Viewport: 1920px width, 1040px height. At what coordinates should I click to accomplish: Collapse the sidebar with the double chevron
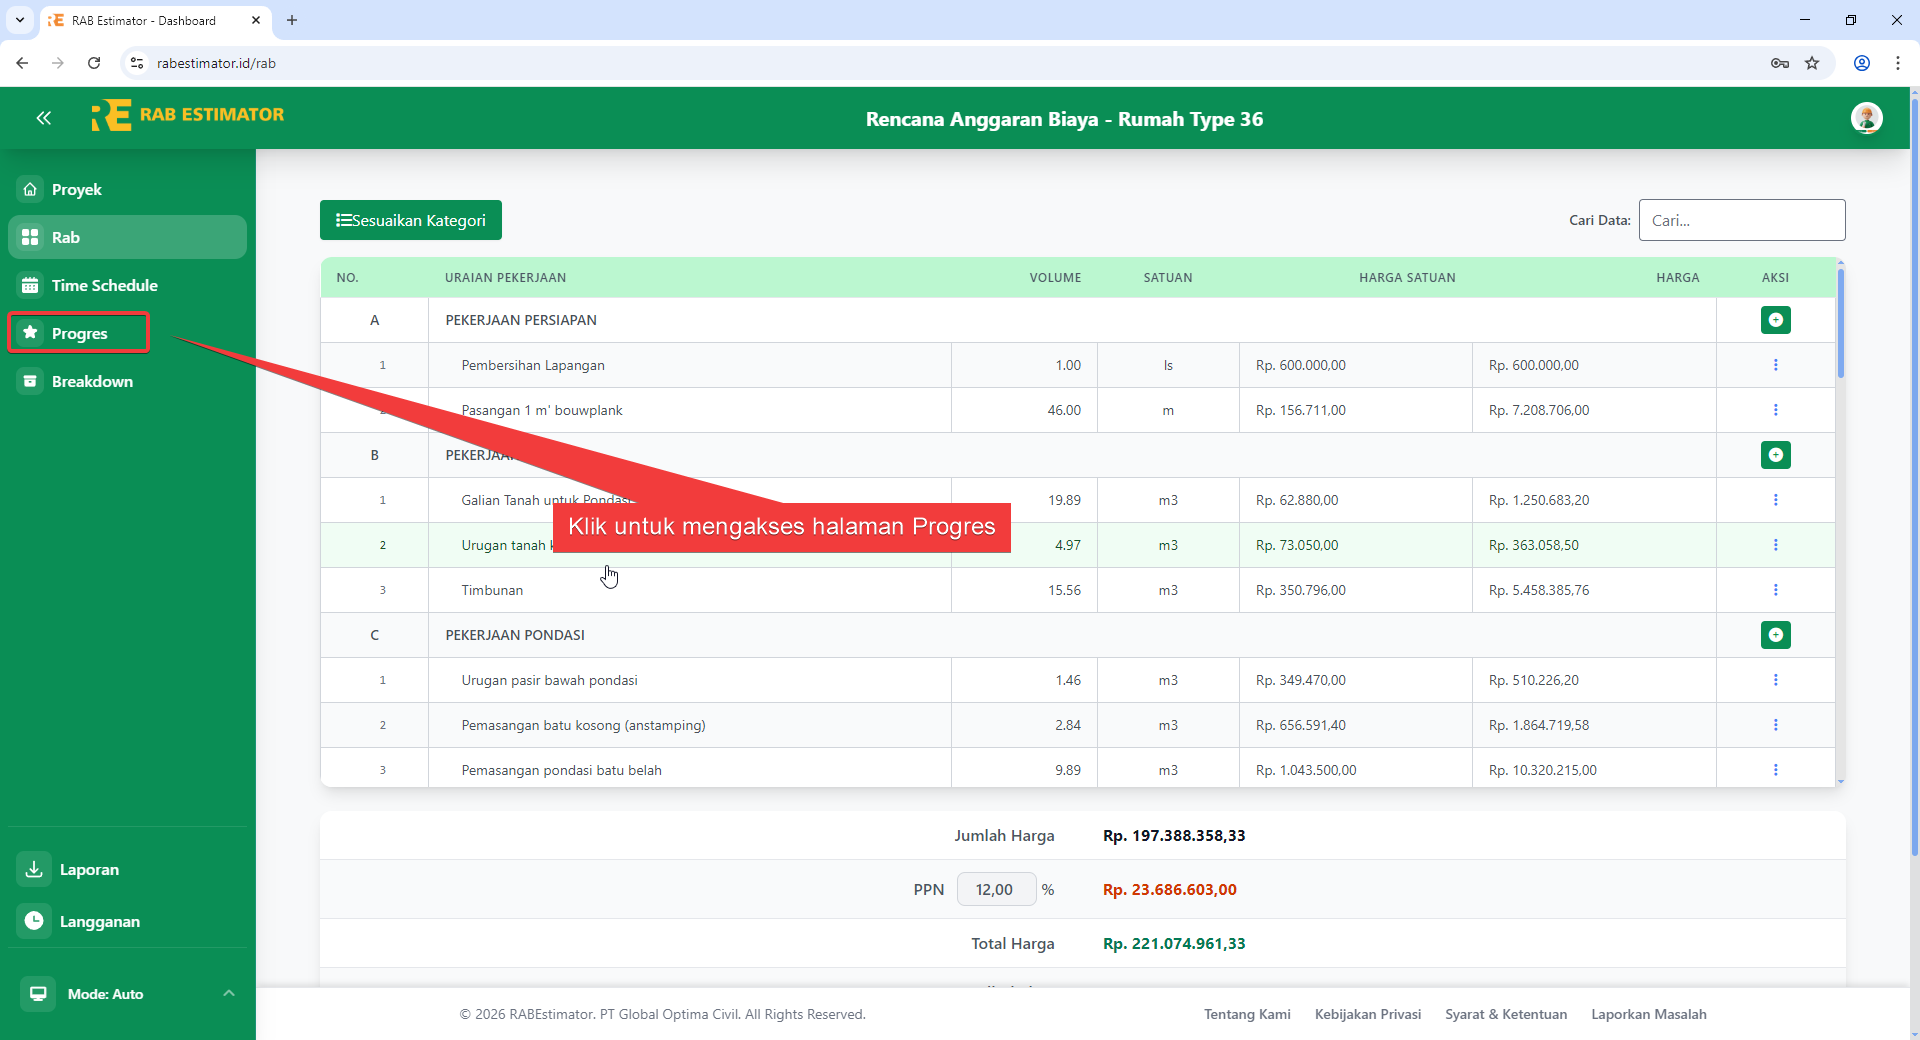[x=44, y=118]
